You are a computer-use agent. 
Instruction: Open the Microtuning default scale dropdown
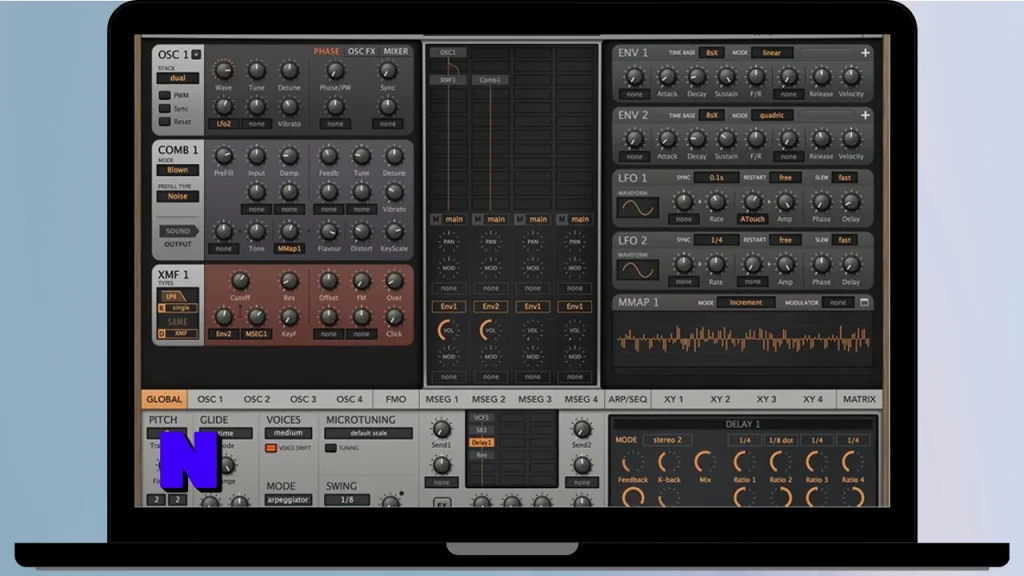coord(368,433)
